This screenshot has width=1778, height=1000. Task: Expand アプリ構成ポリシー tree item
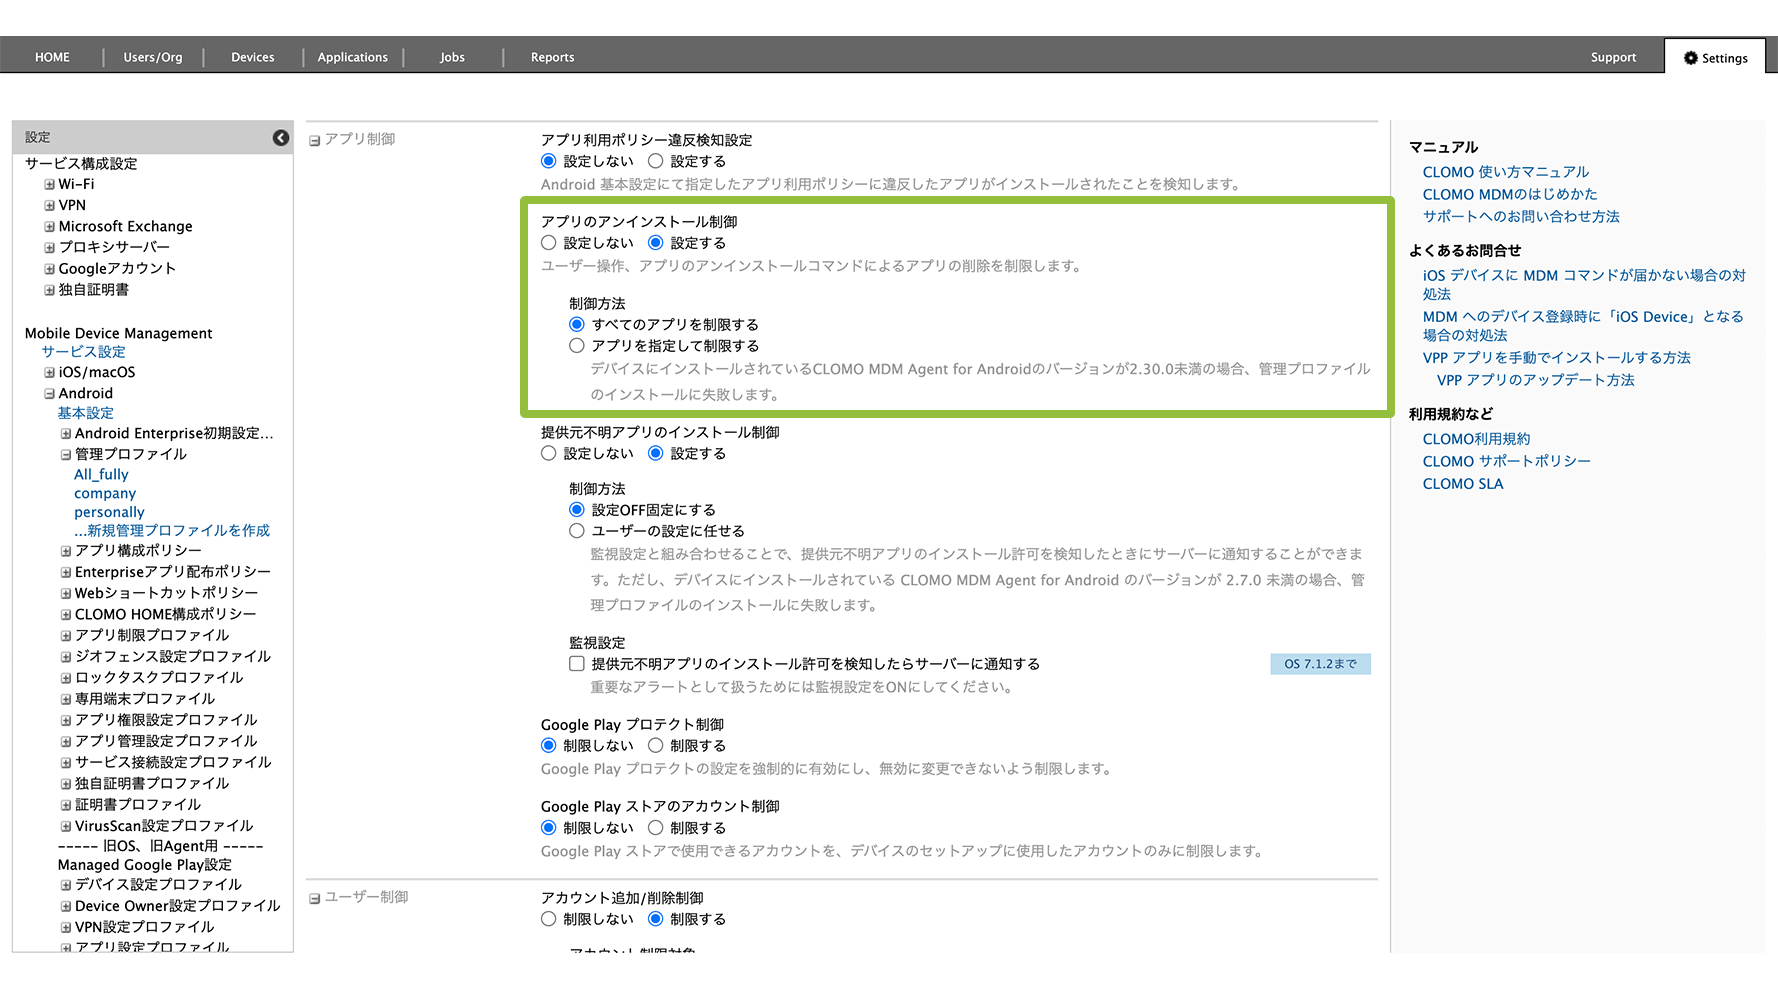(x=66, y=551)
